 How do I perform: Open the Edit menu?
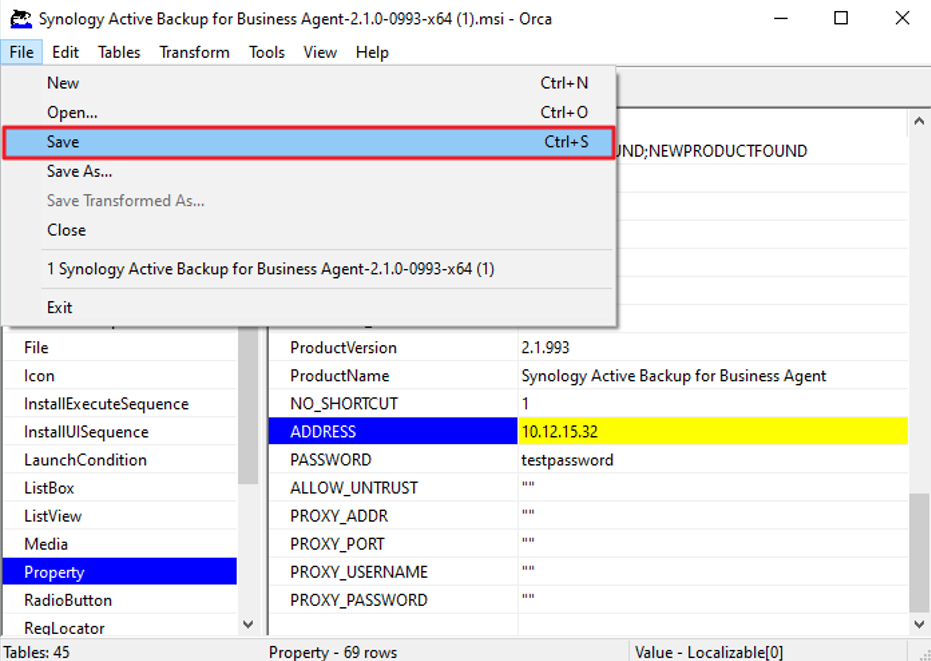(x=65, y=52)
